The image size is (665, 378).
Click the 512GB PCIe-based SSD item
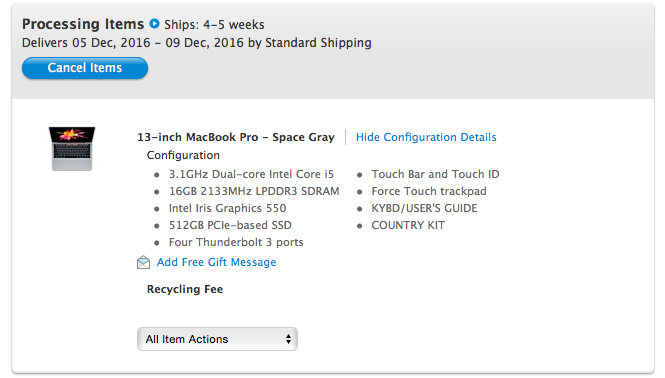pos(230,225)
